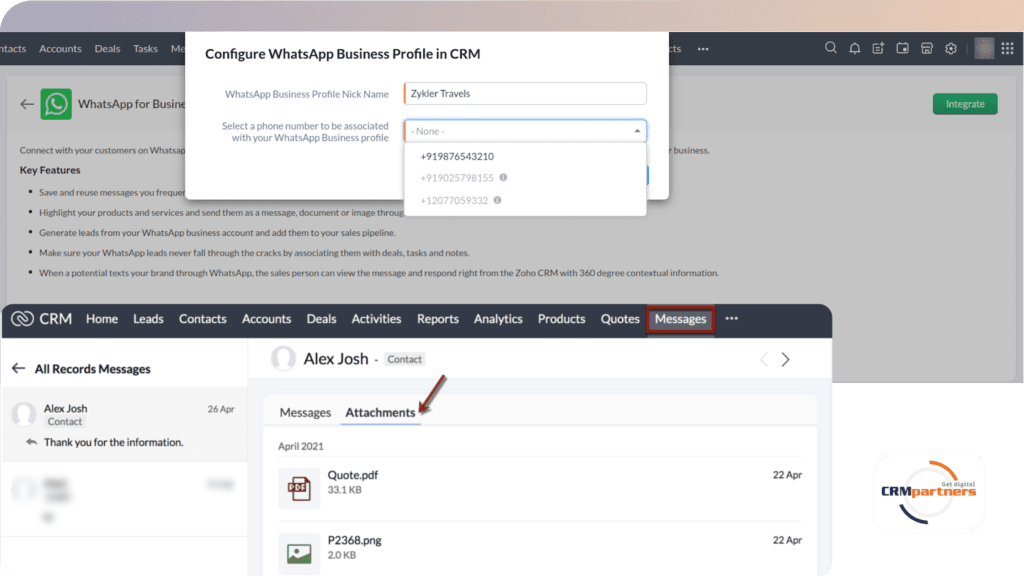
Task: Click Alex Josh avatar in record header
Action: [x=283, y=359]
